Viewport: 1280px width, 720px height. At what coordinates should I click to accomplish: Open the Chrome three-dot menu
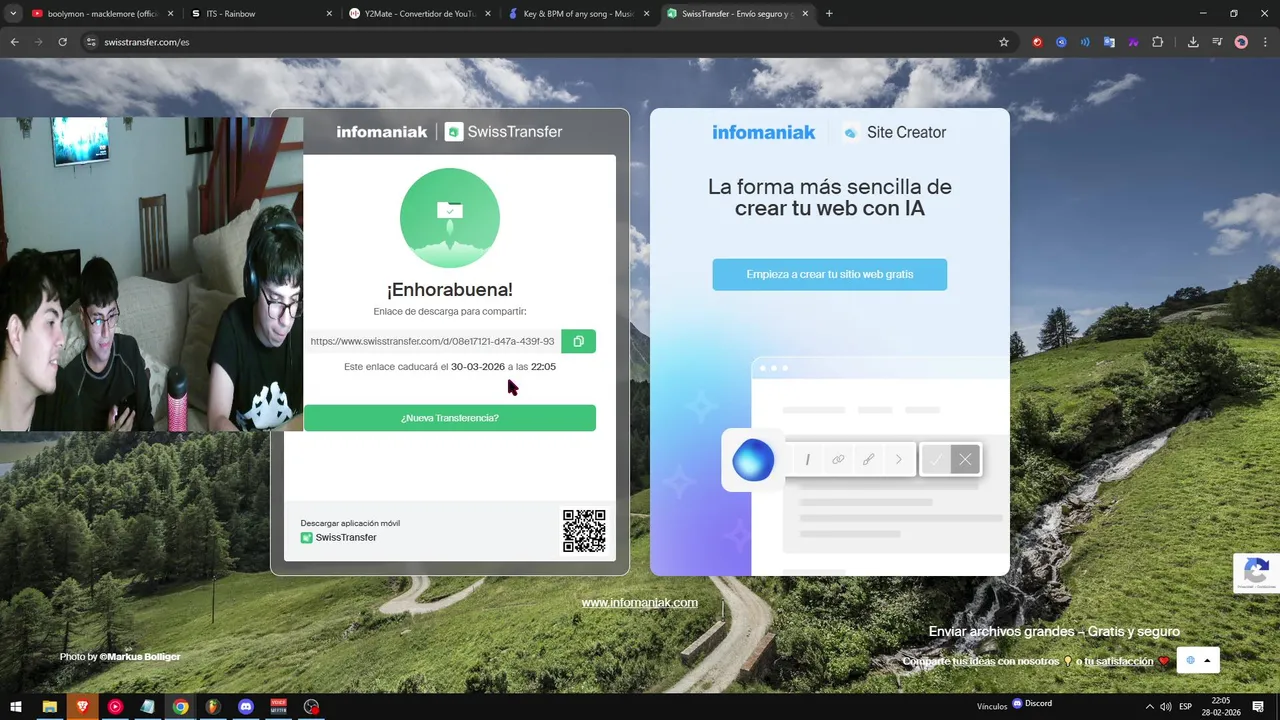point(1265,42)
